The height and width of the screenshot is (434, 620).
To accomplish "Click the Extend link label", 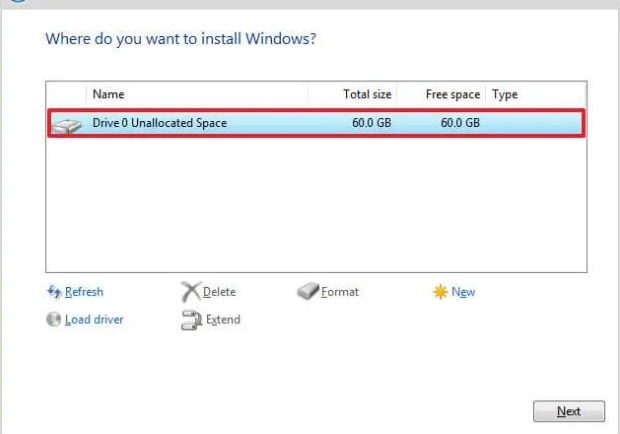I will (x=222, y=320).
